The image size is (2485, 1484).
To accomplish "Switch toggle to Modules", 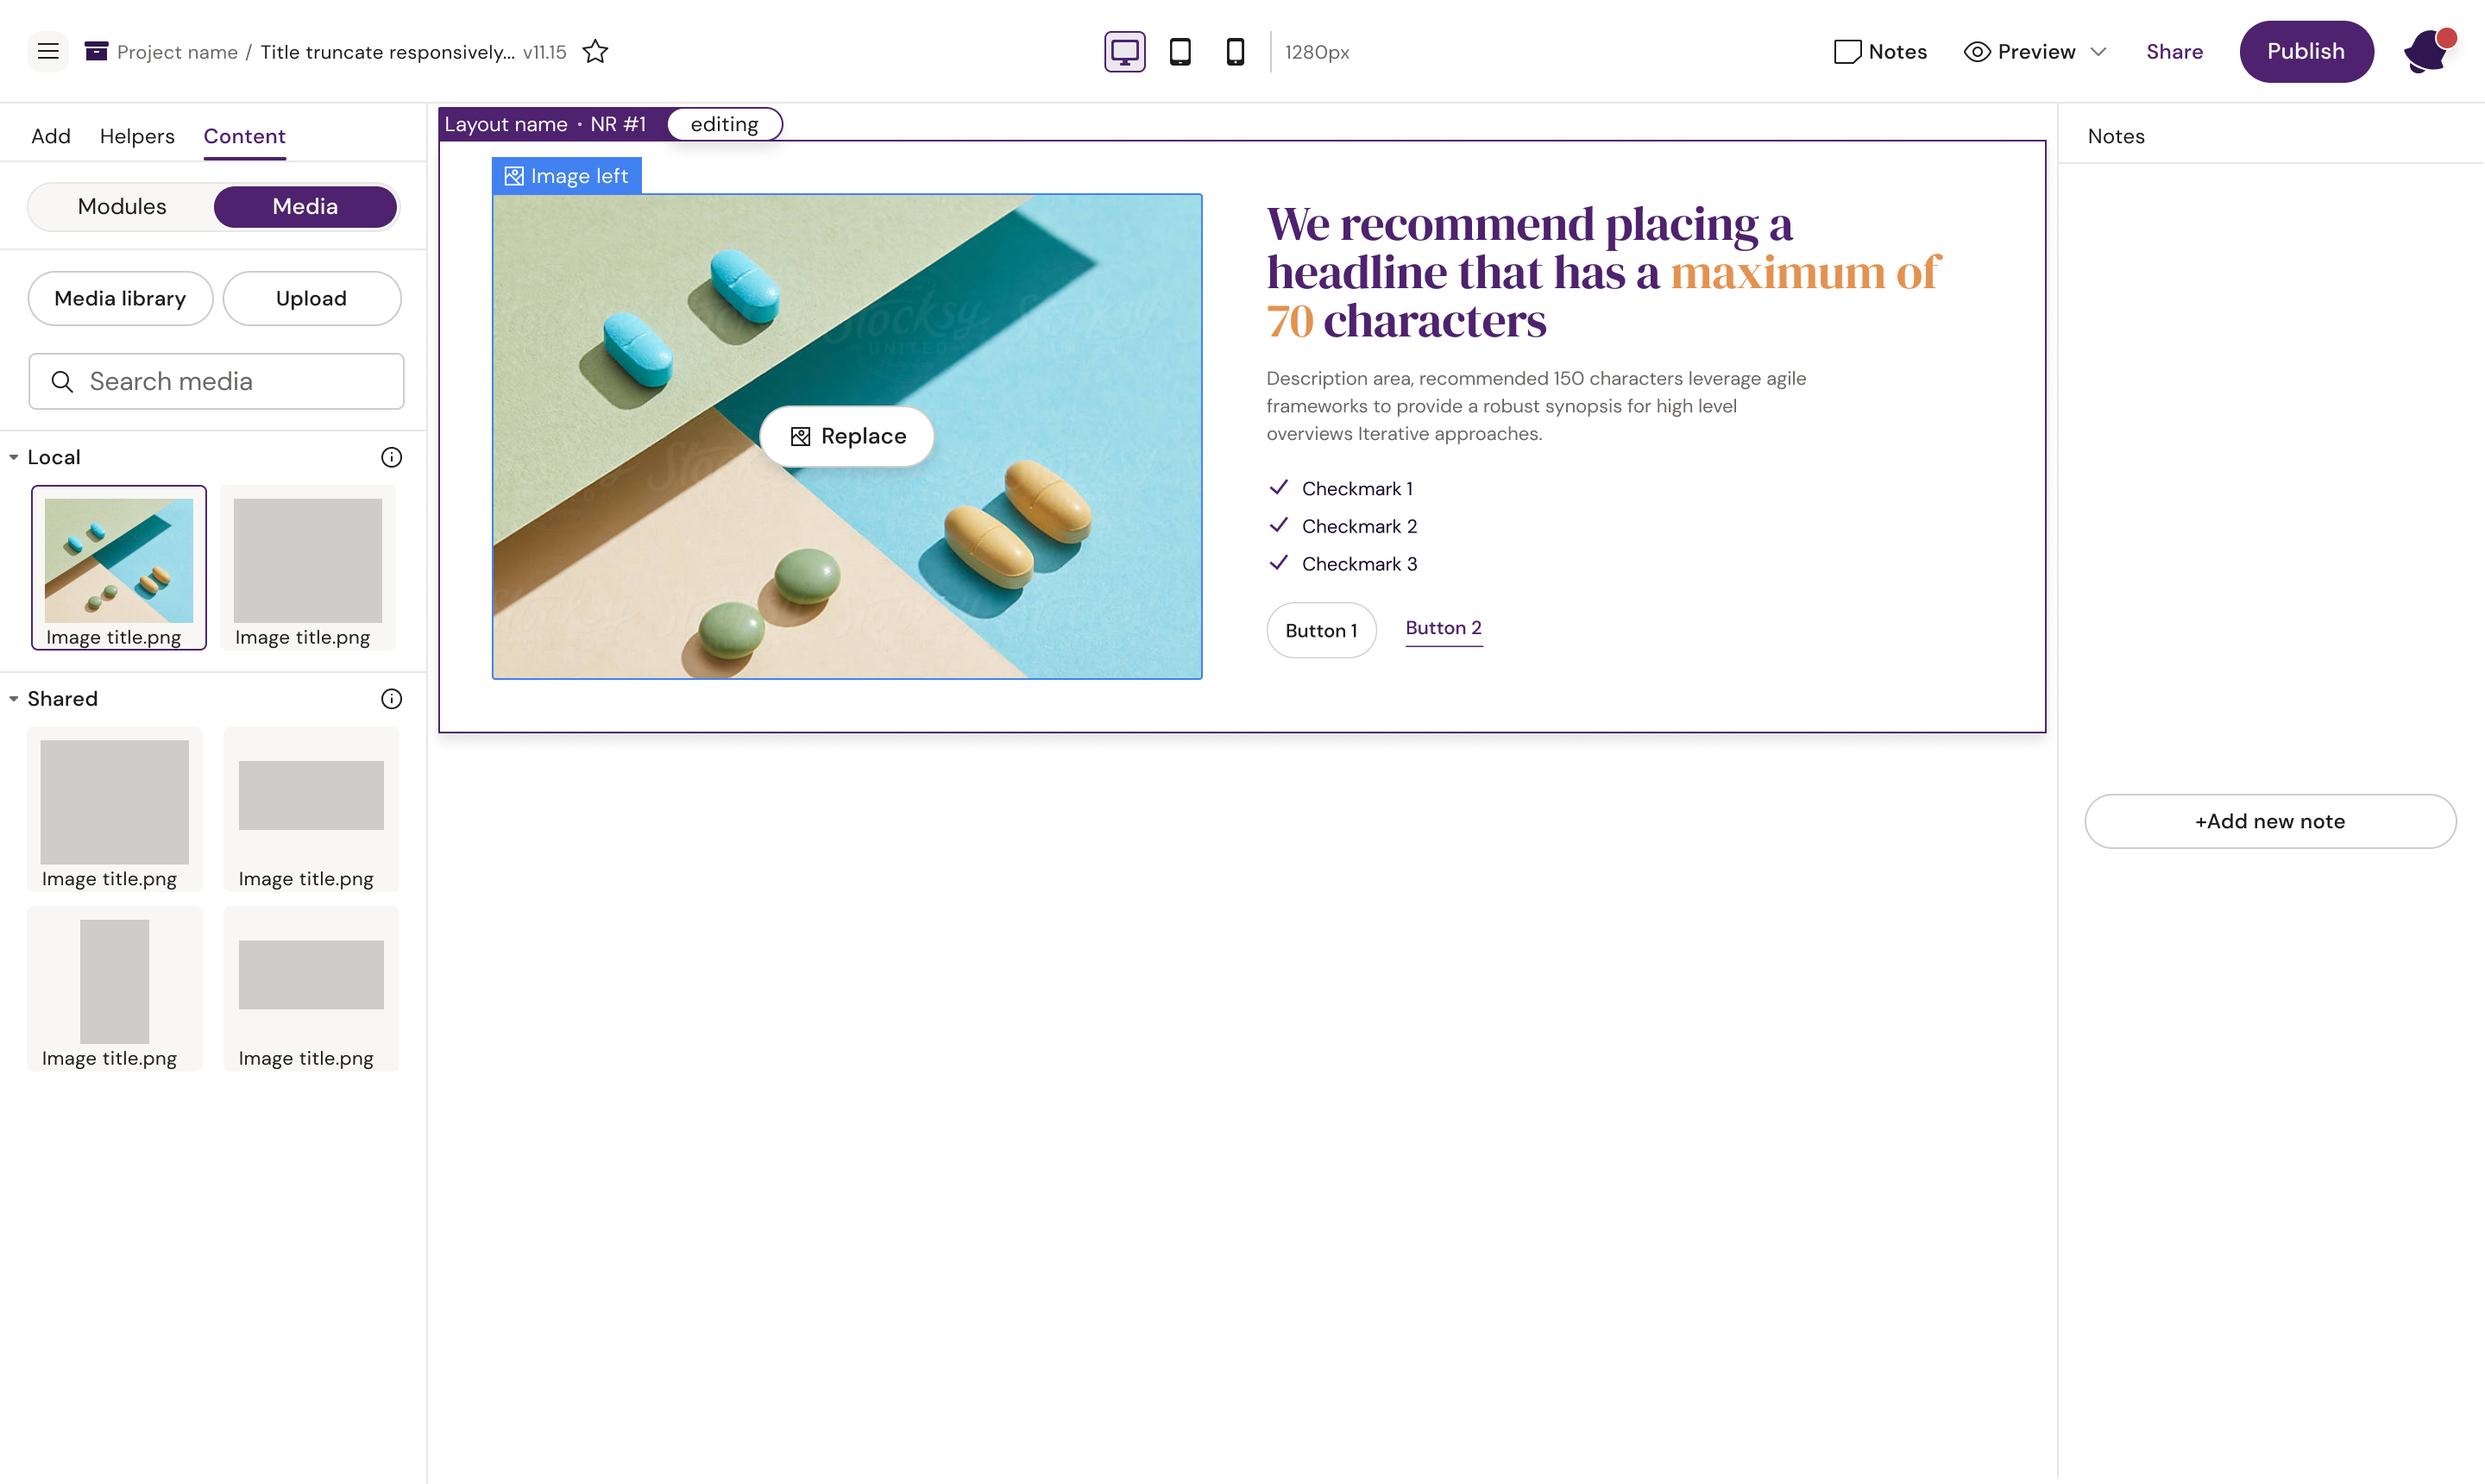I will point(122,206).
